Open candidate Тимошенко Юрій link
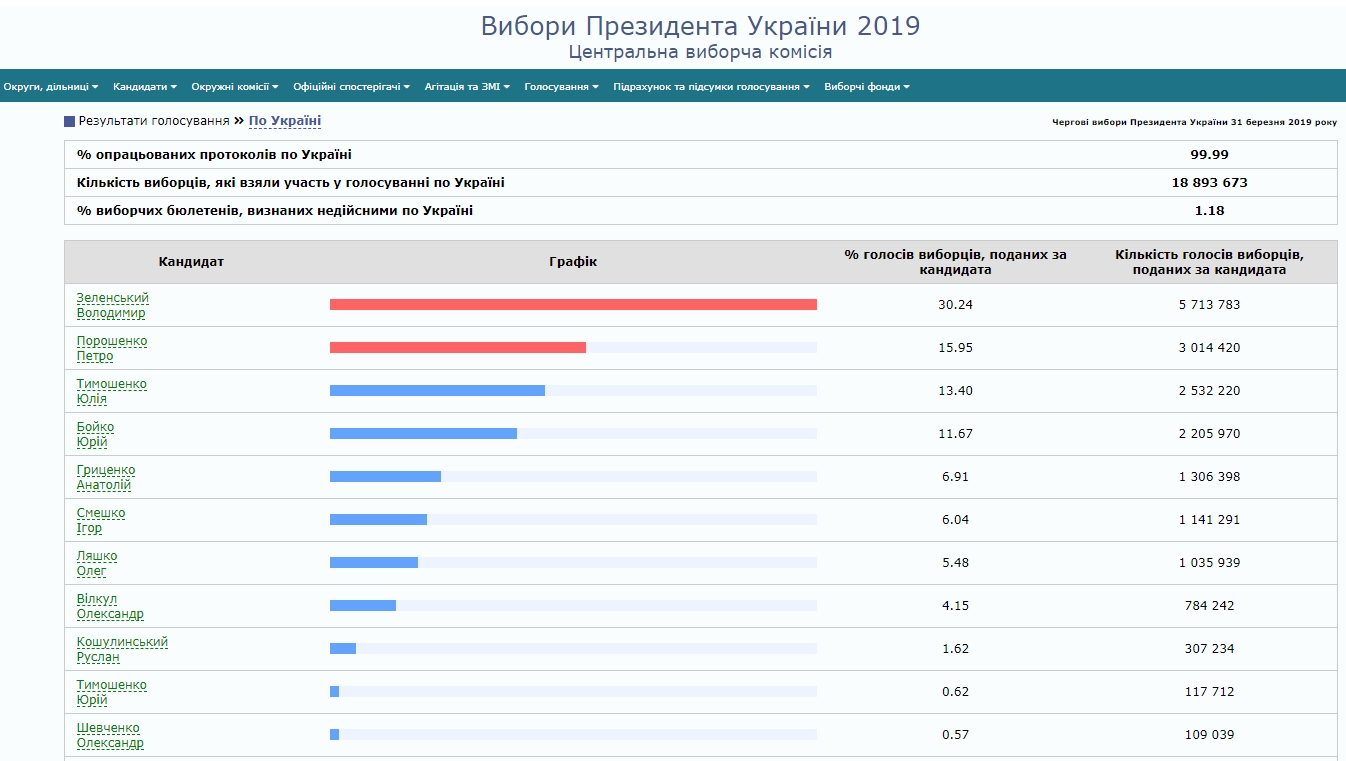 (112, 692)
